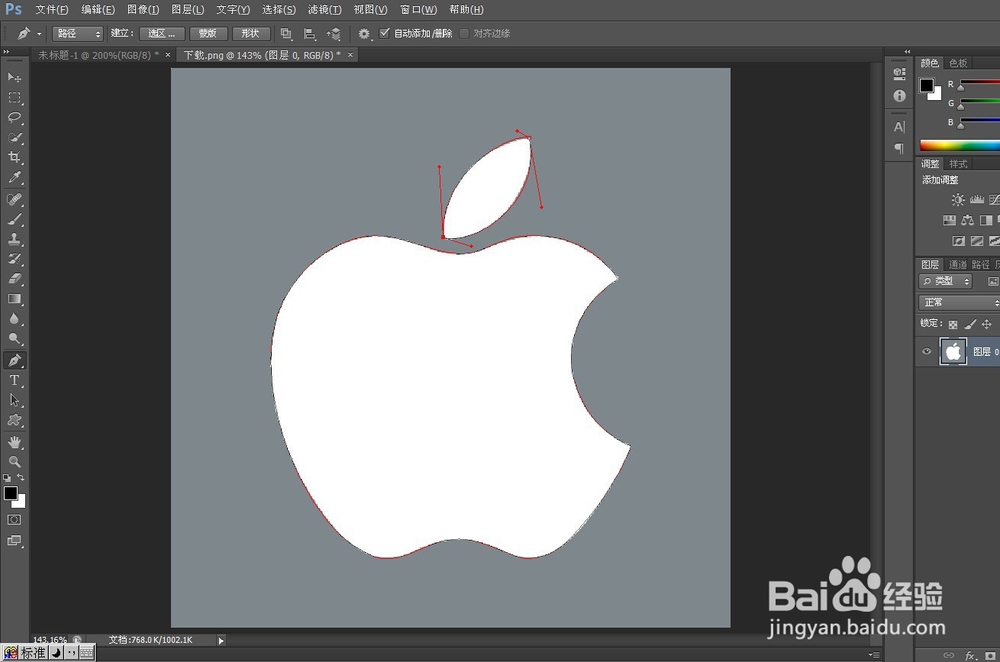Add Posterize adjustment

pos(976,240)
